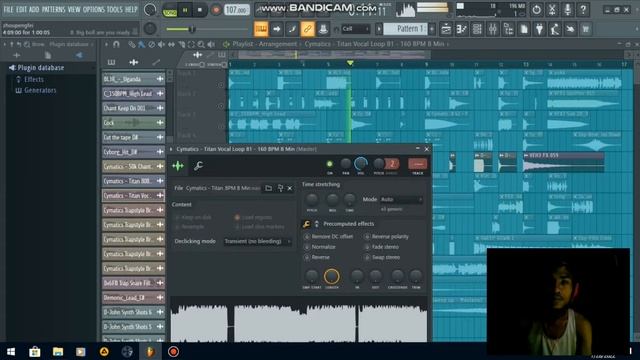
Task: Click the precomputed effects wrench icon
Action: click(x=306, y=224)
